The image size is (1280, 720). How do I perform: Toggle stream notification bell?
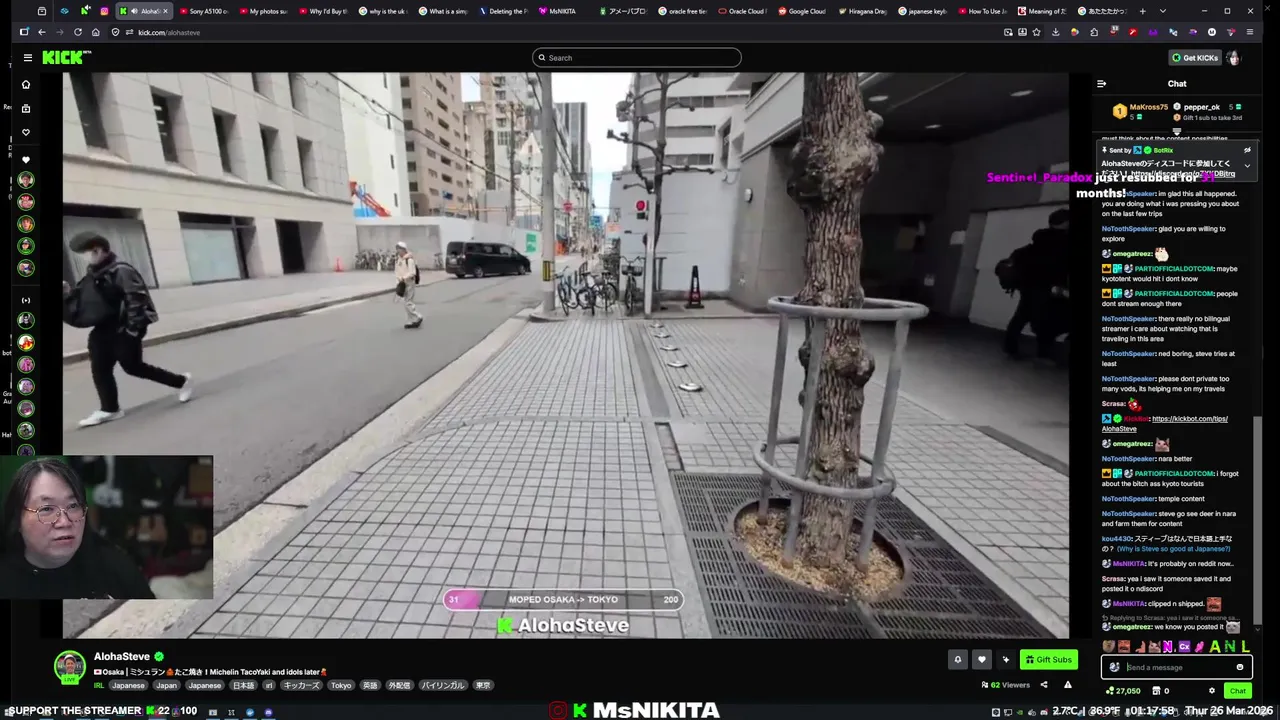pos(958,659)
